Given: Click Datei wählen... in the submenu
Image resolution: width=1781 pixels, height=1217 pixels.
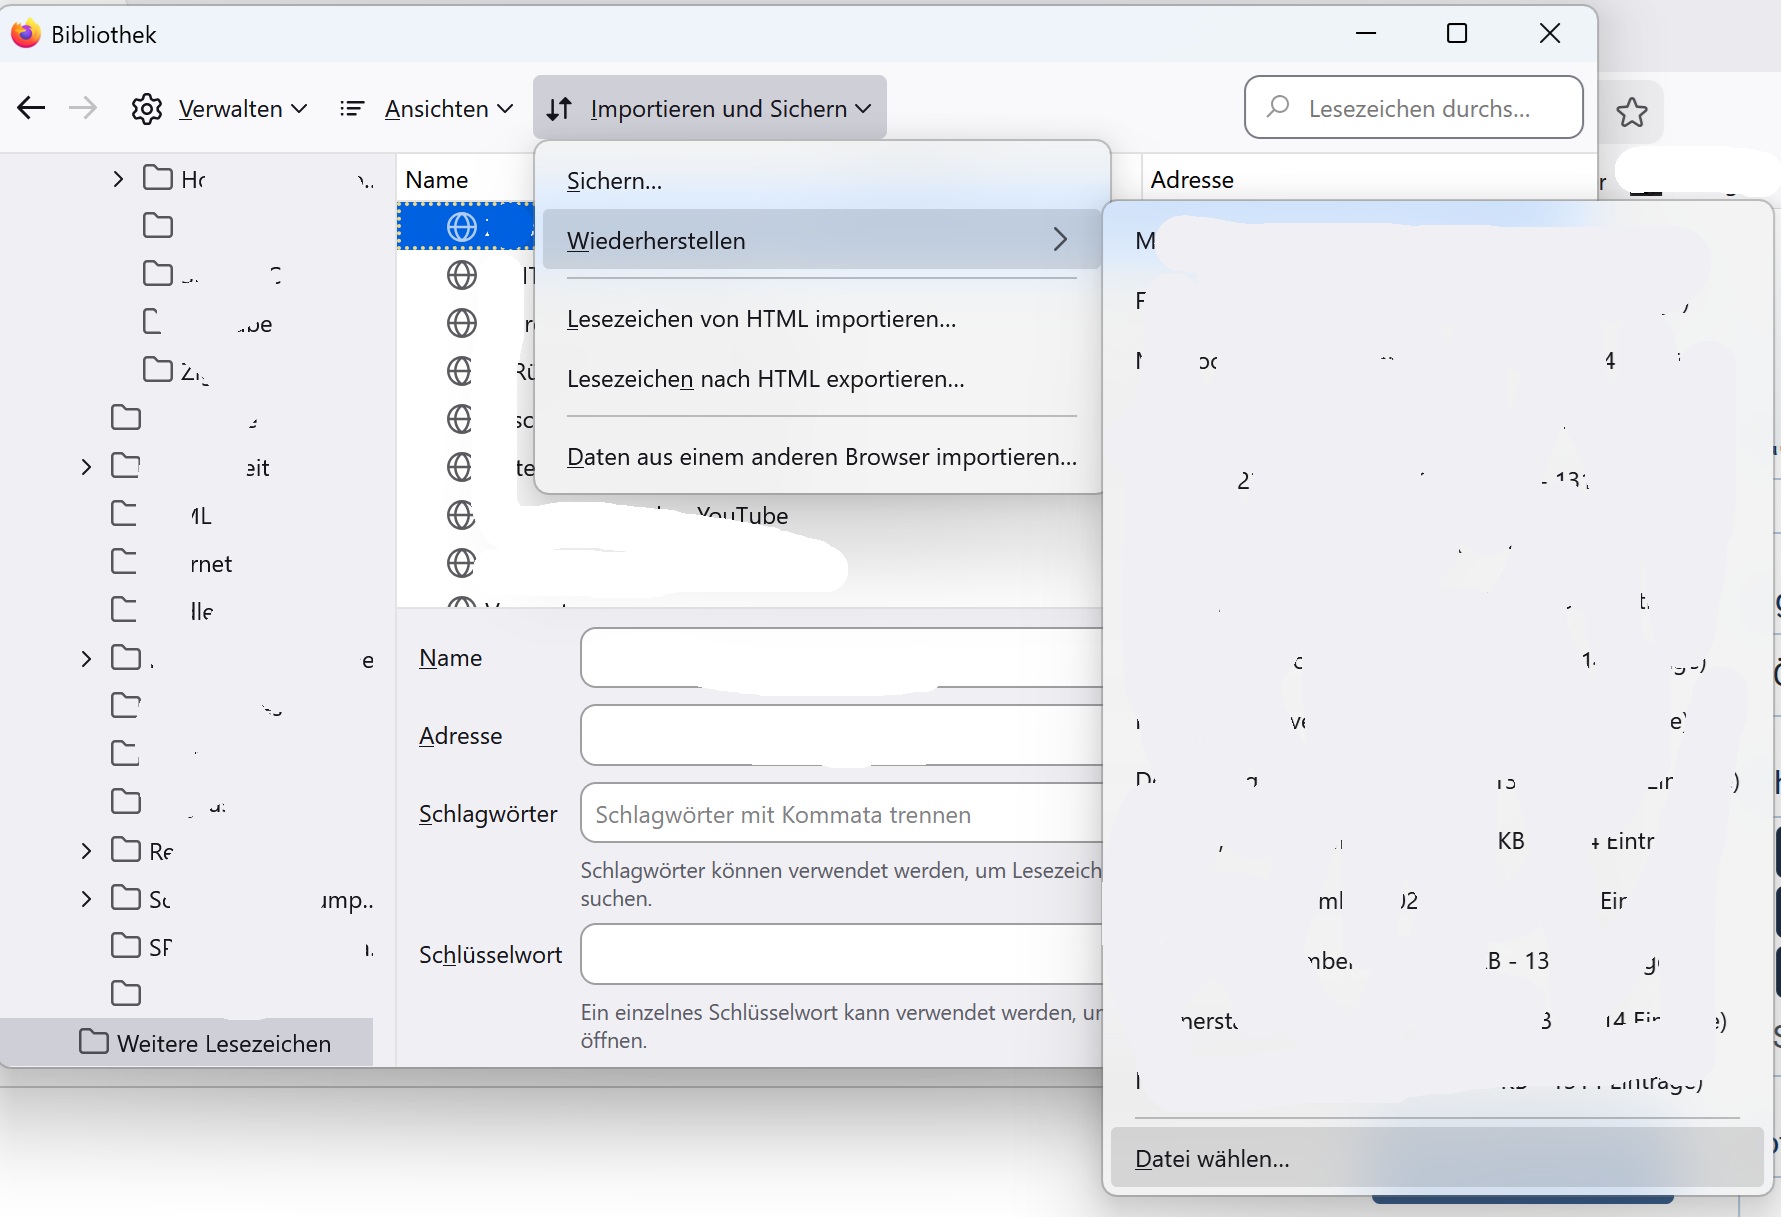Looking at the screenshot, I should click(1212, 1158).
